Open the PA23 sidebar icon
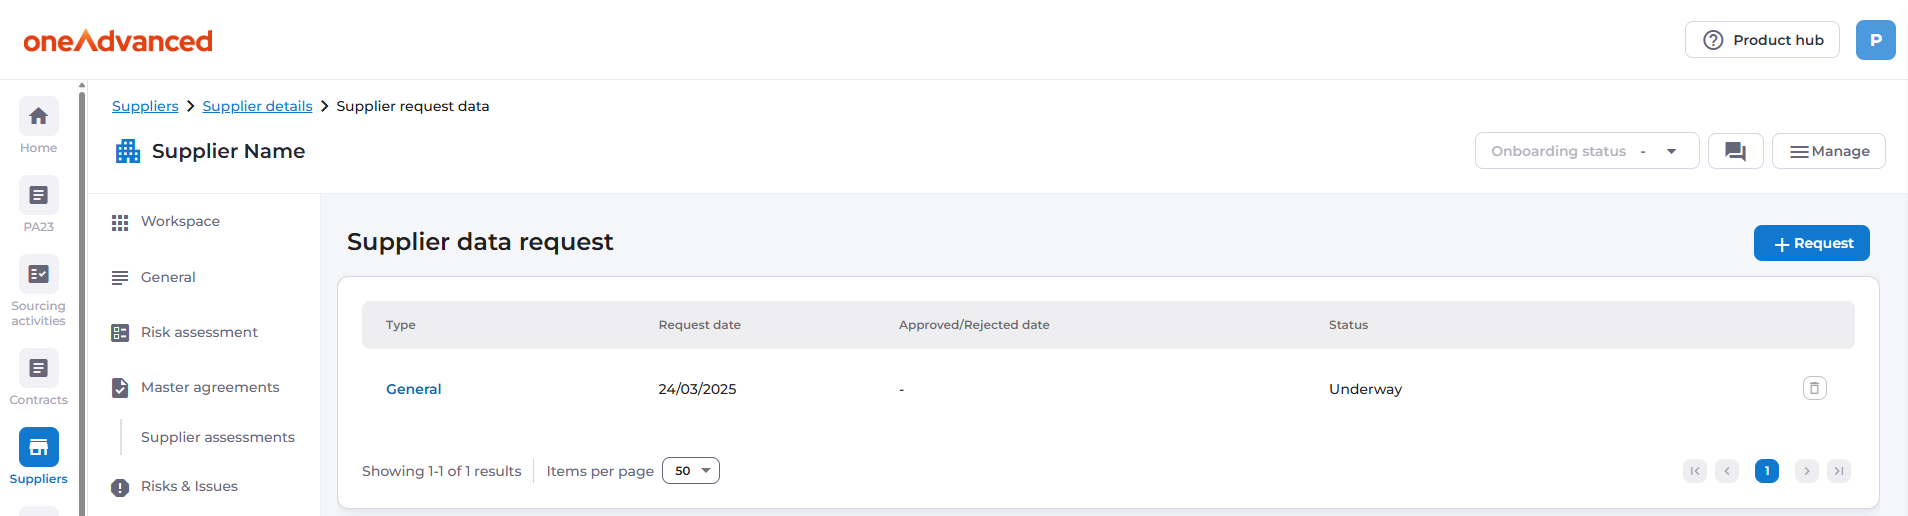Screen dimensions: 1908x516 pyautogui.click(x=38, y=196)
